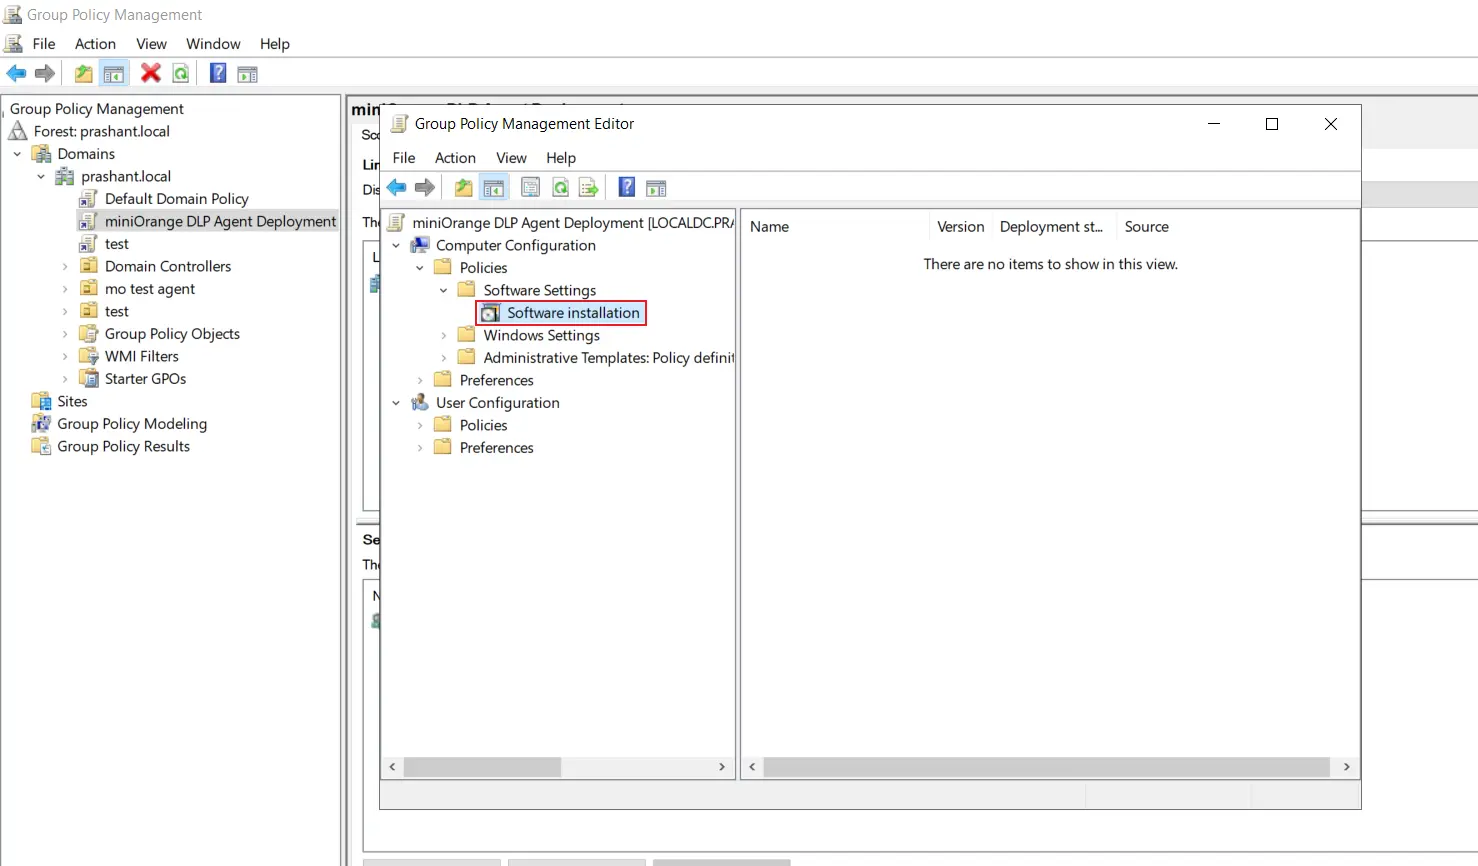Click the New Window from Here icon
Screen dimensions: 1478x866
656,187
